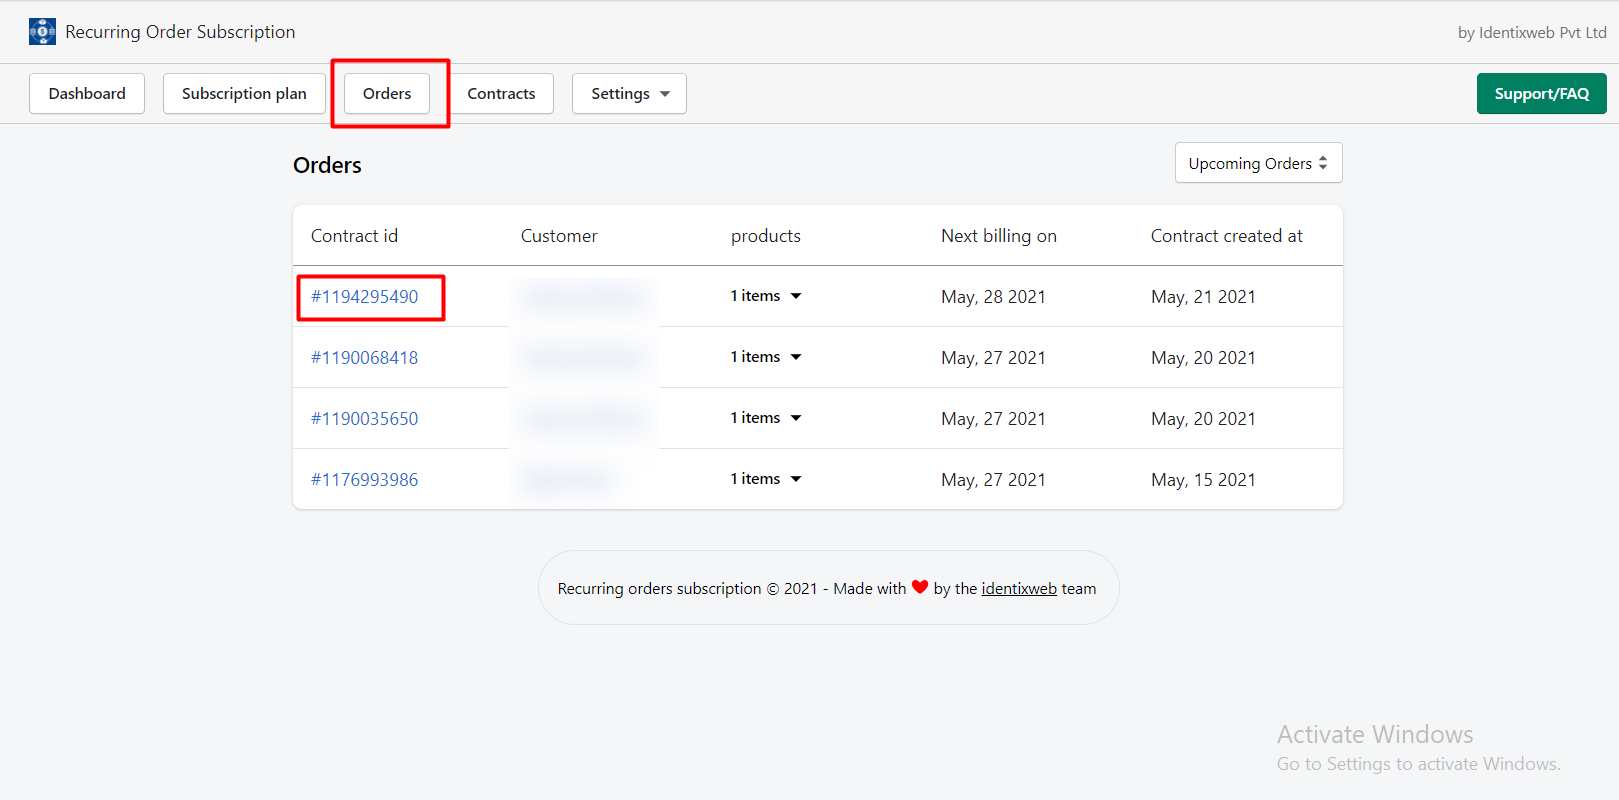Click Recurring Order Subscription app title
Image resolution: width=1619 pixels, height=800 pixels.
click(x=180, y=32)
